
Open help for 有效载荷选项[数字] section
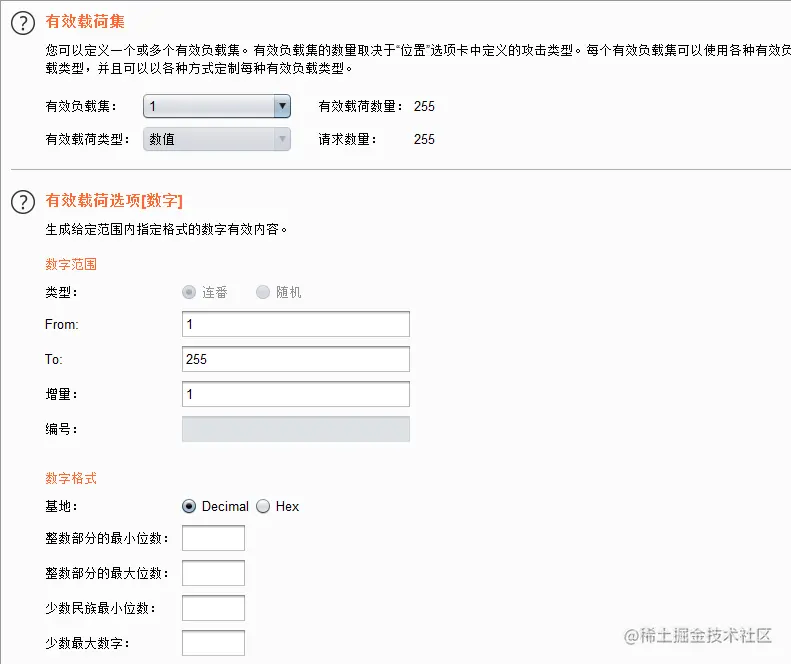point(23,202)
